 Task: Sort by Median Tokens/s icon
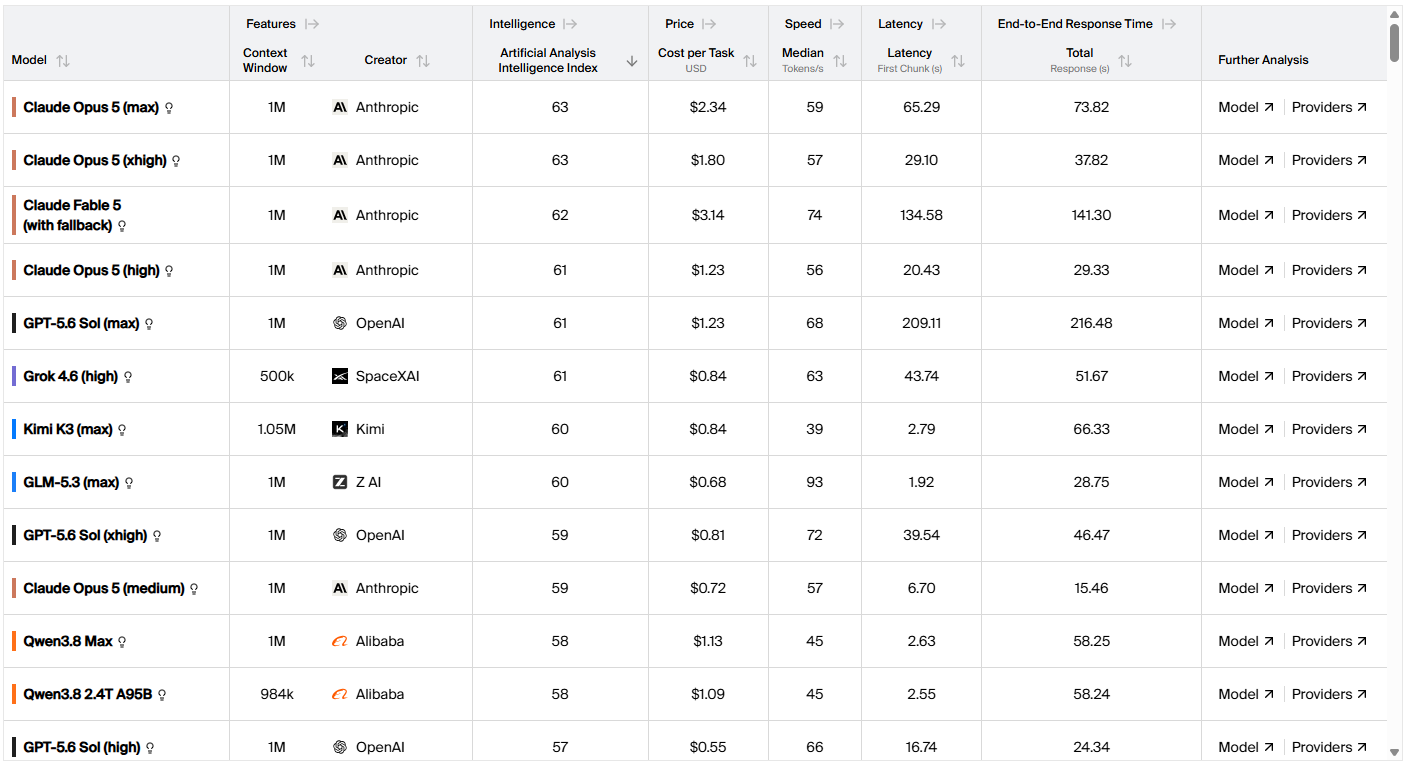pyautogui.click(x=840, y=61)
